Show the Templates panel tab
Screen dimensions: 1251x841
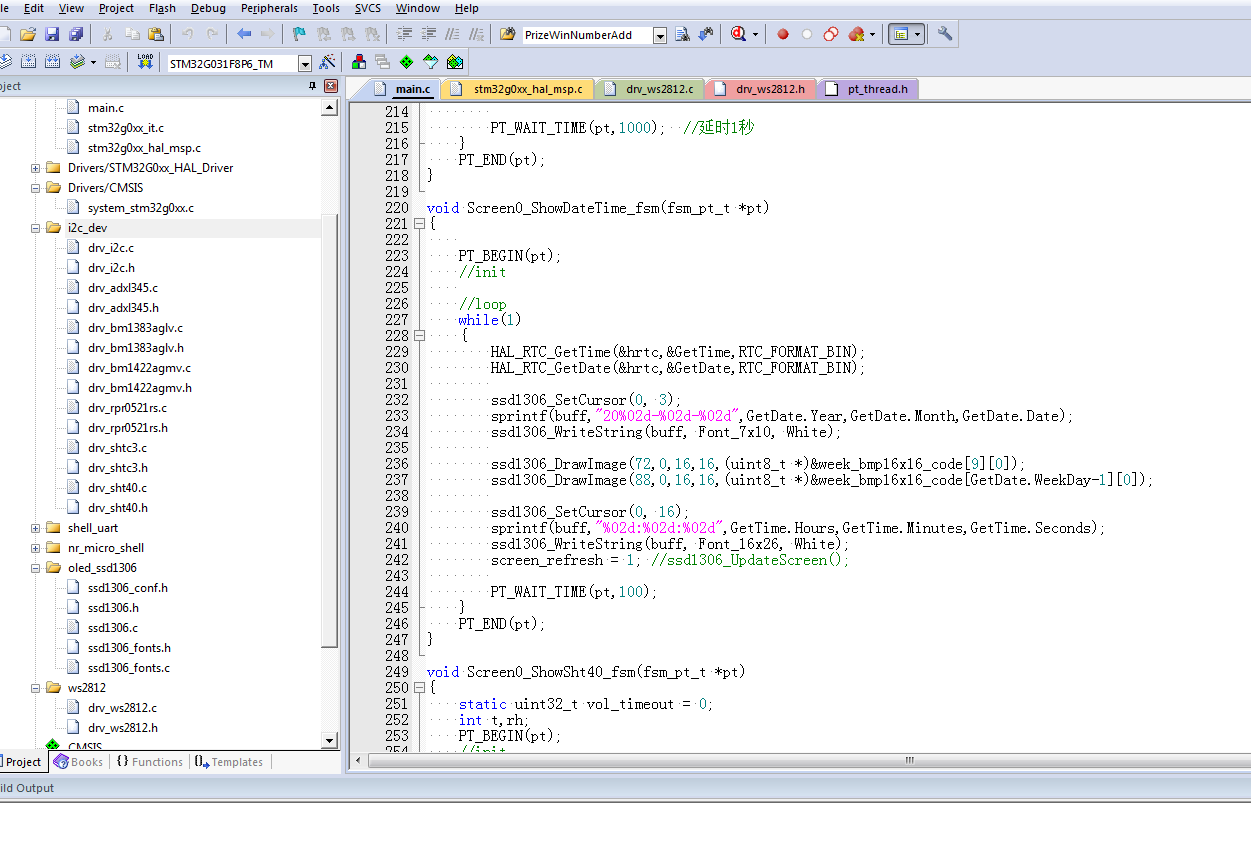pos(229,762)
